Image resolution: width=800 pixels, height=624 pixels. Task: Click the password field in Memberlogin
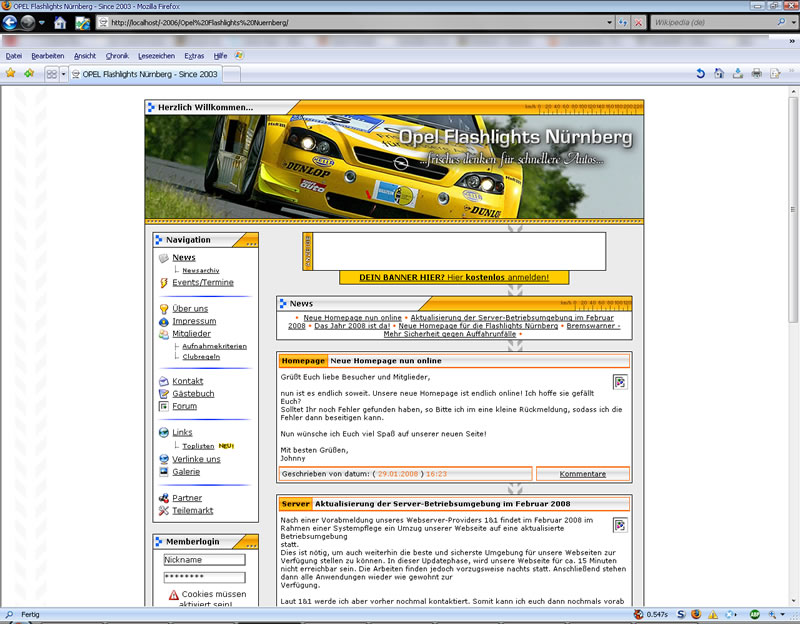(x=204, y=577)
